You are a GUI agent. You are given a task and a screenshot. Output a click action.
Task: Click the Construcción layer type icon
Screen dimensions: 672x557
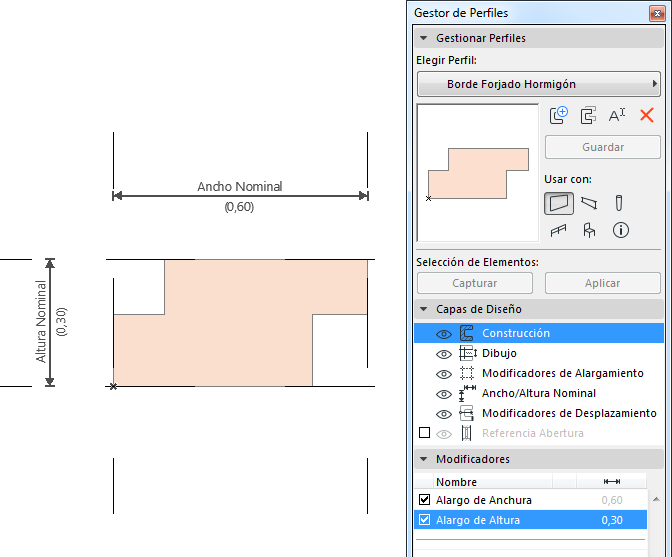467,333
